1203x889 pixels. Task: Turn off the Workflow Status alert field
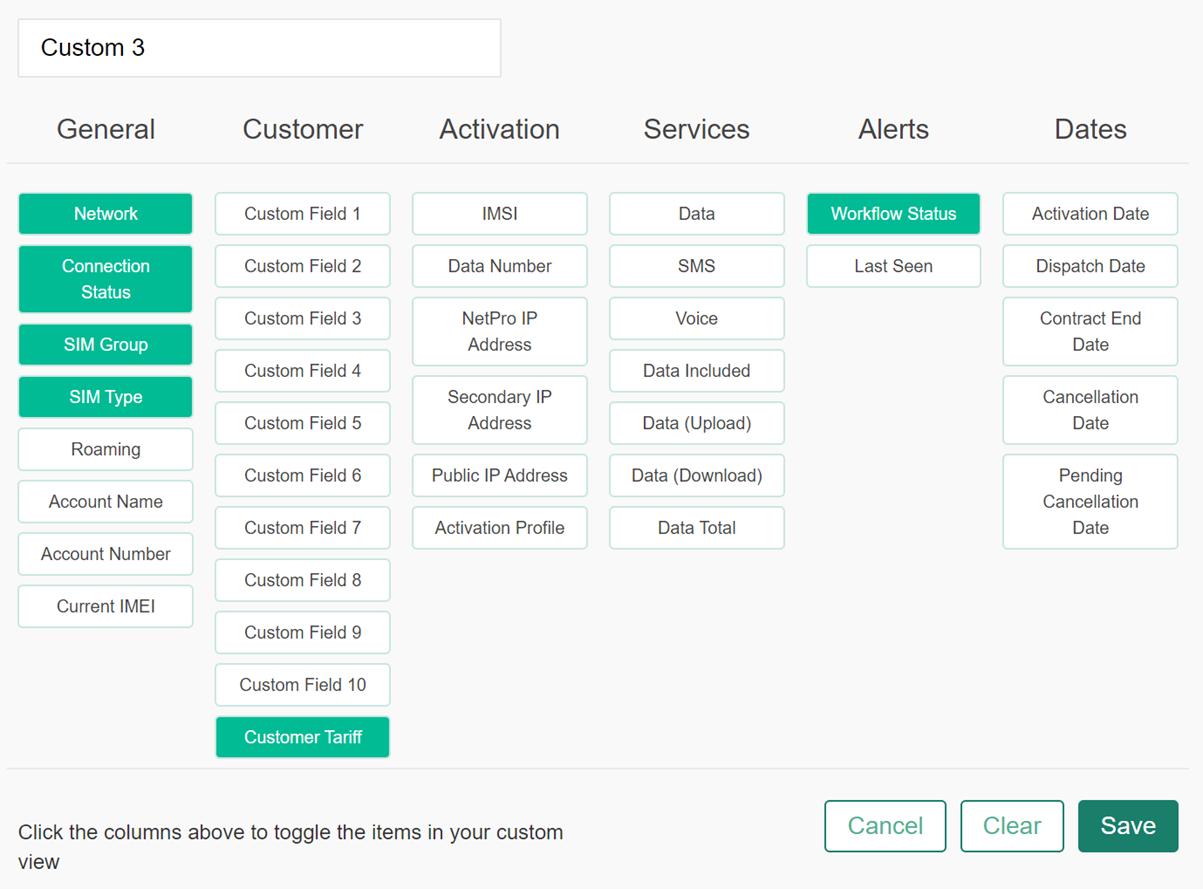pos(893,213)
